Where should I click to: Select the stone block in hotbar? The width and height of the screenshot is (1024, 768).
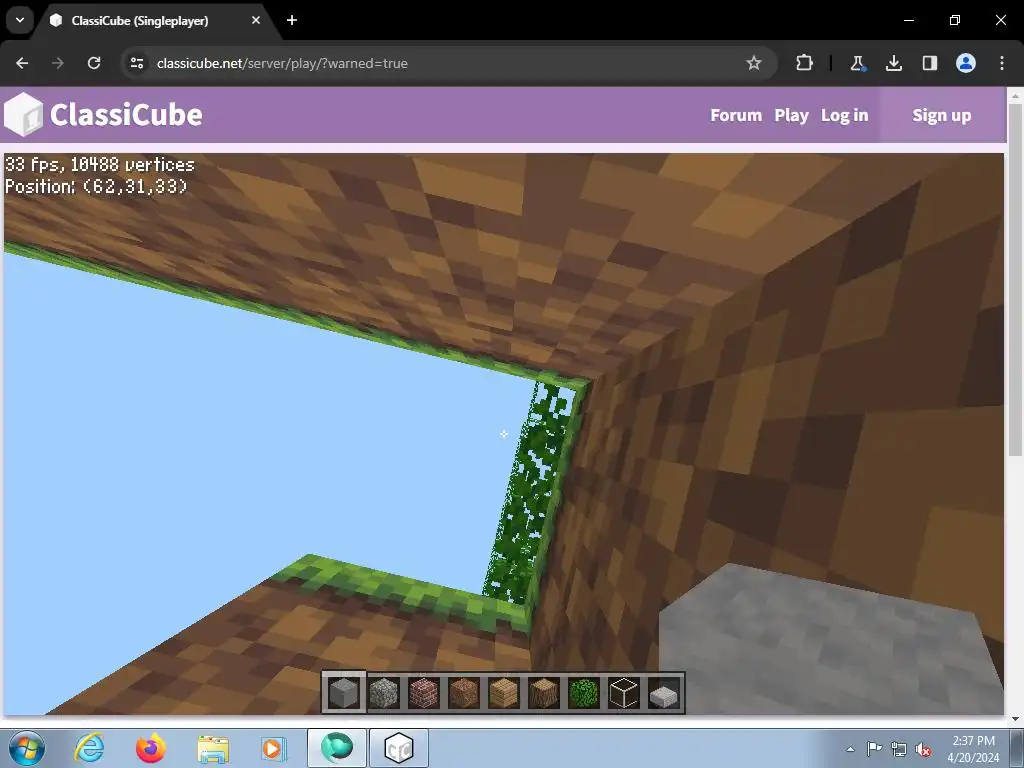coord(344,693)
